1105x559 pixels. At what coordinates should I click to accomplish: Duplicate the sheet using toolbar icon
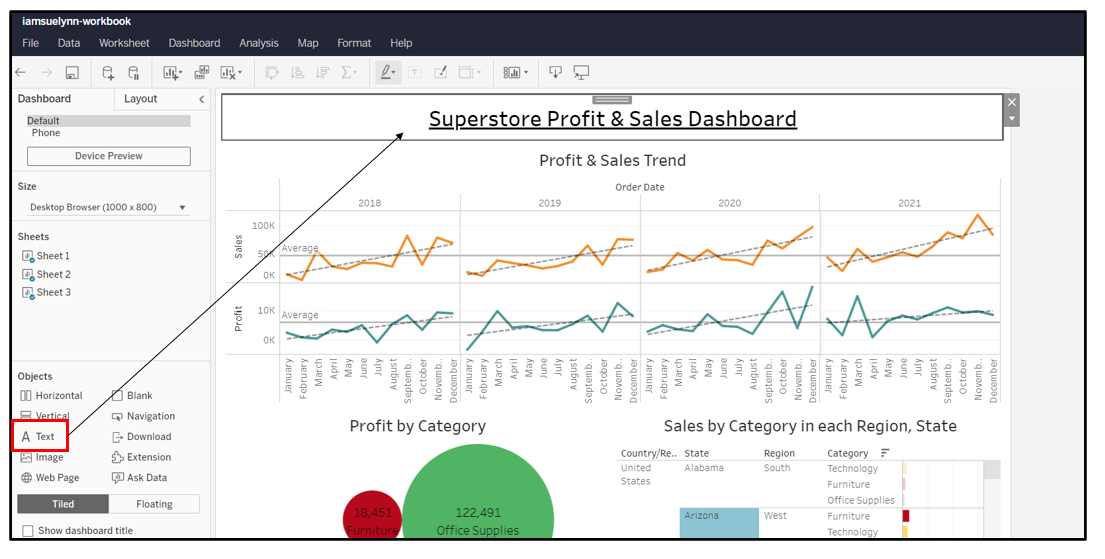tap(202, 72)
